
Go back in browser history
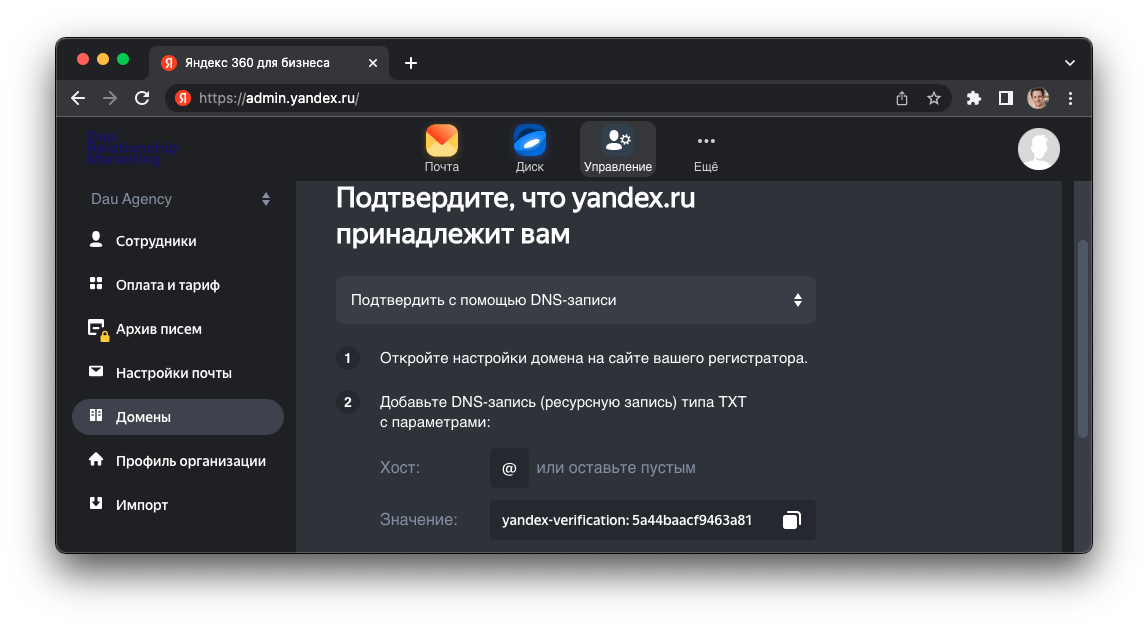pyautogui.click(x=78, y=98)
